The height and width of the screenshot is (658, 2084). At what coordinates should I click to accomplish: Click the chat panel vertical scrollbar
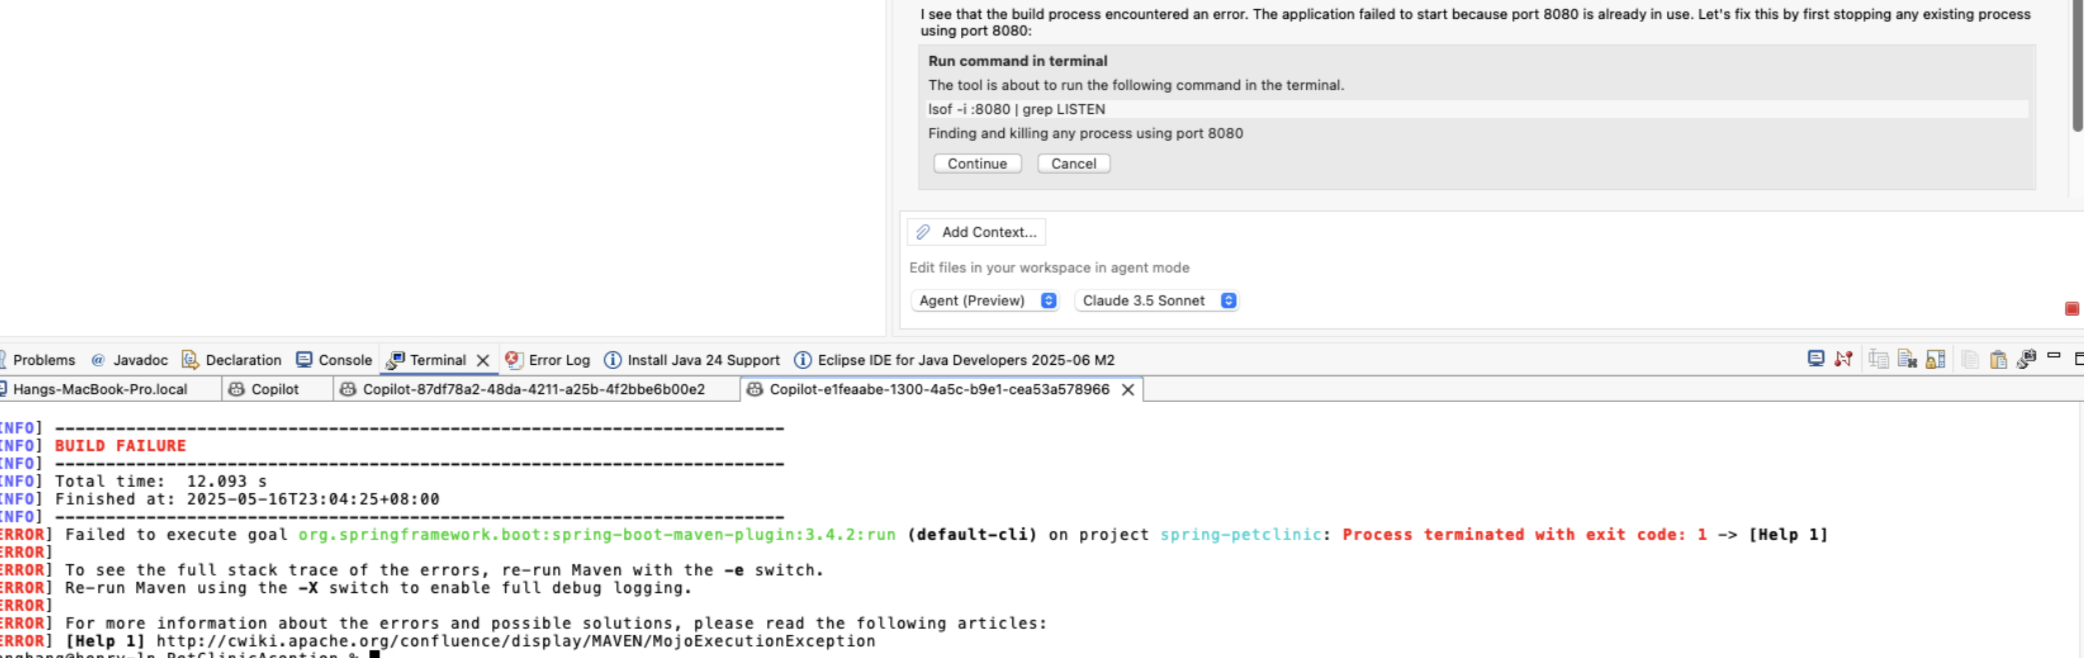2076,66
